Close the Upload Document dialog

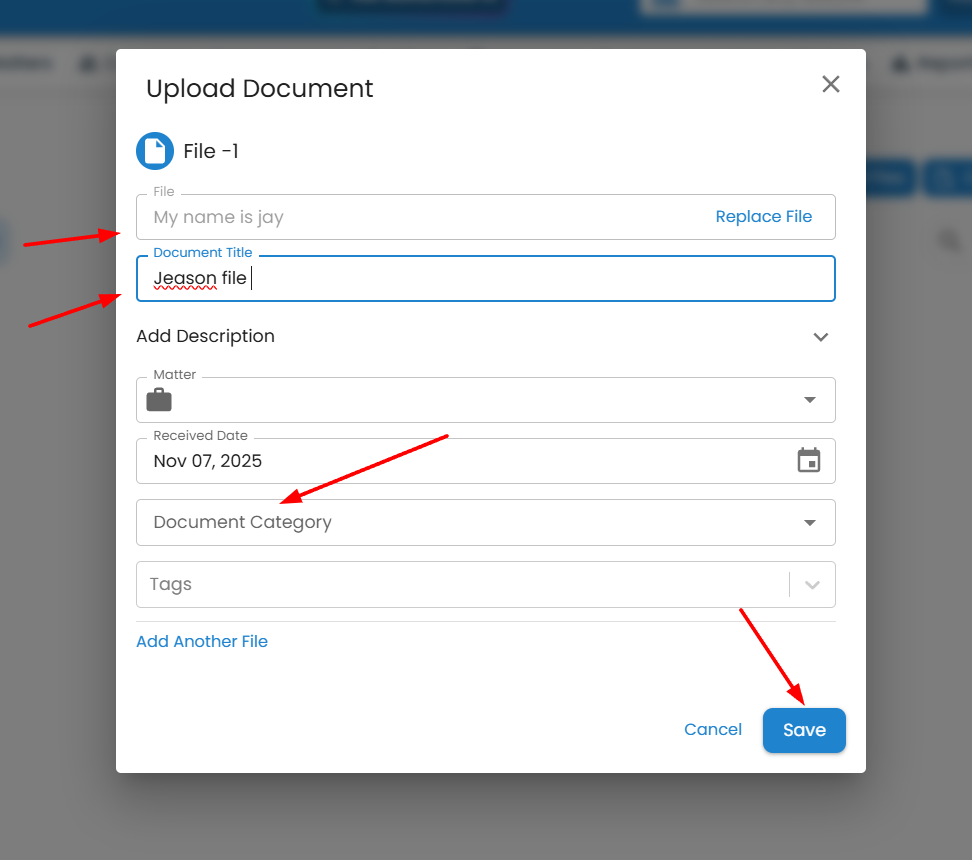[830, 85]
